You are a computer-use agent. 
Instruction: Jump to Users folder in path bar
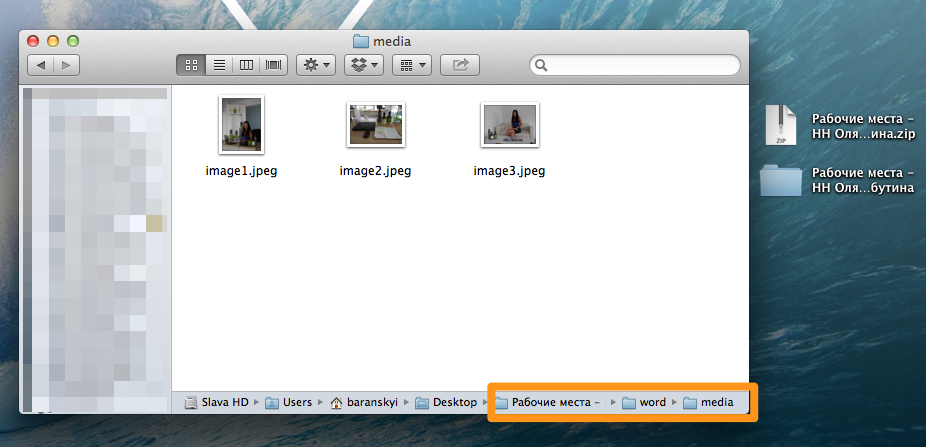click(x=289, y=403)
